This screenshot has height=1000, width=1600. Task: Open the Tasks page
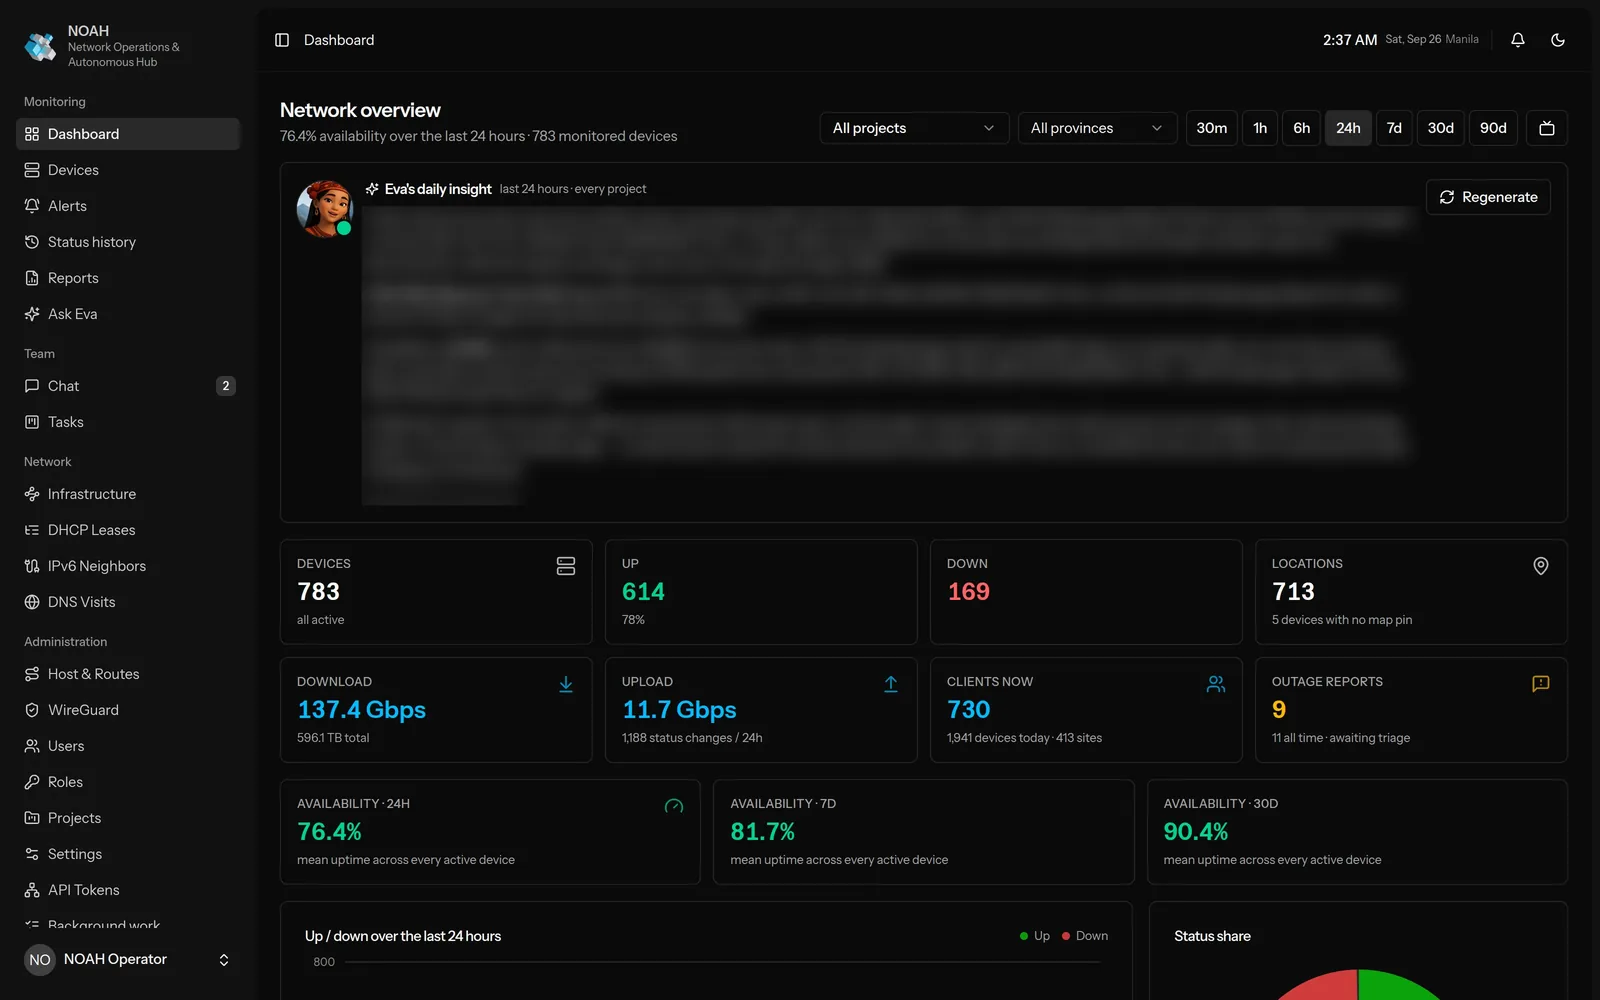pyautogui.click(x=128, y=422)
